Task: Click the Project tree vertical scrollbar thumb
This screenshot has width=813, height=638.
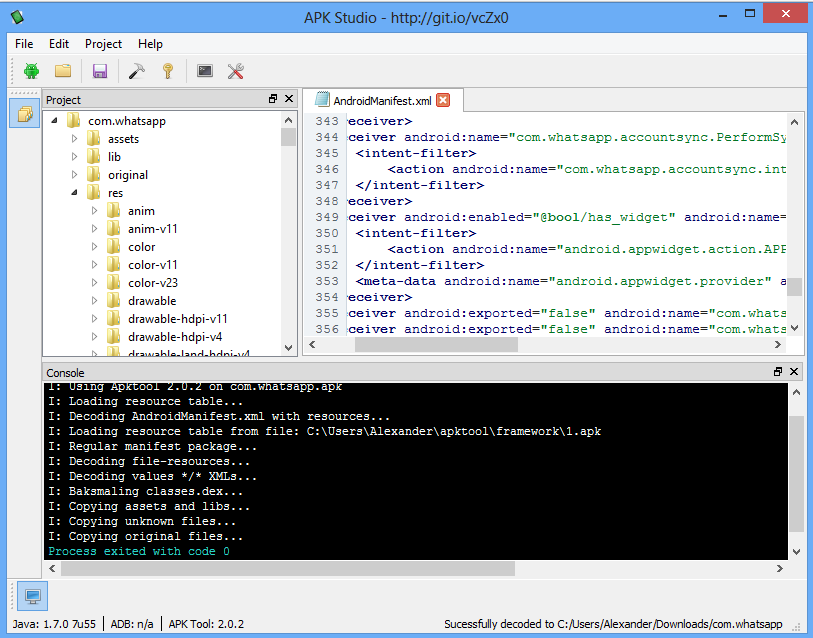Action: tap(289, 137)
